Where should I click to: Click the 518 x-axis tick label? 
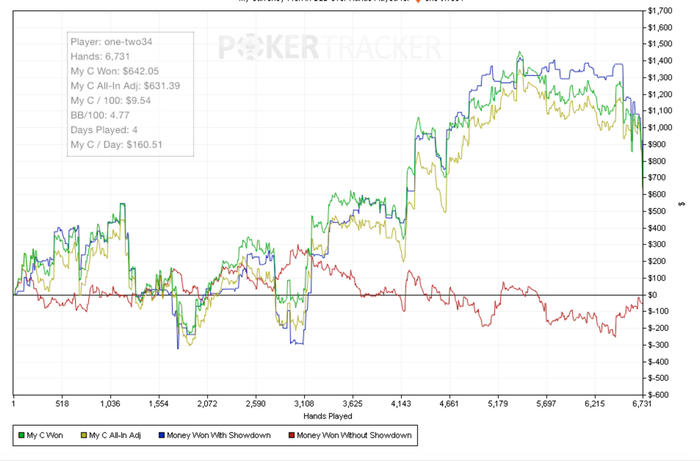click(x=62, y=404)
